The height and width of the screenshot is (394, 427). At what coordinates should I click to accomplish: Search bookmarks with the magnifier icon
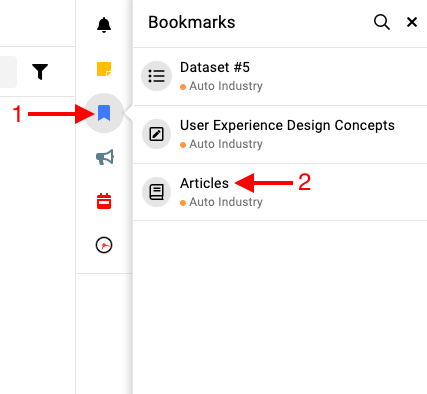(x=382, y=22)
